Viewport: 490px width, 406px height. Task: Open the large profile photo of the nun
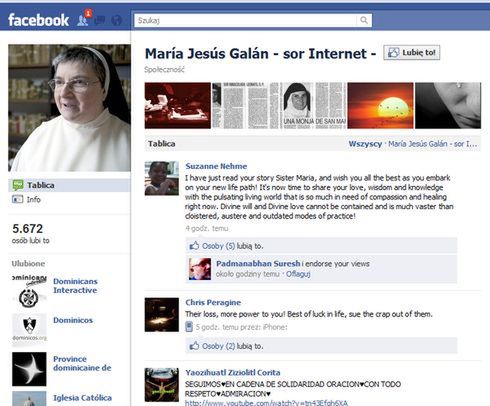tap(69, 108)
